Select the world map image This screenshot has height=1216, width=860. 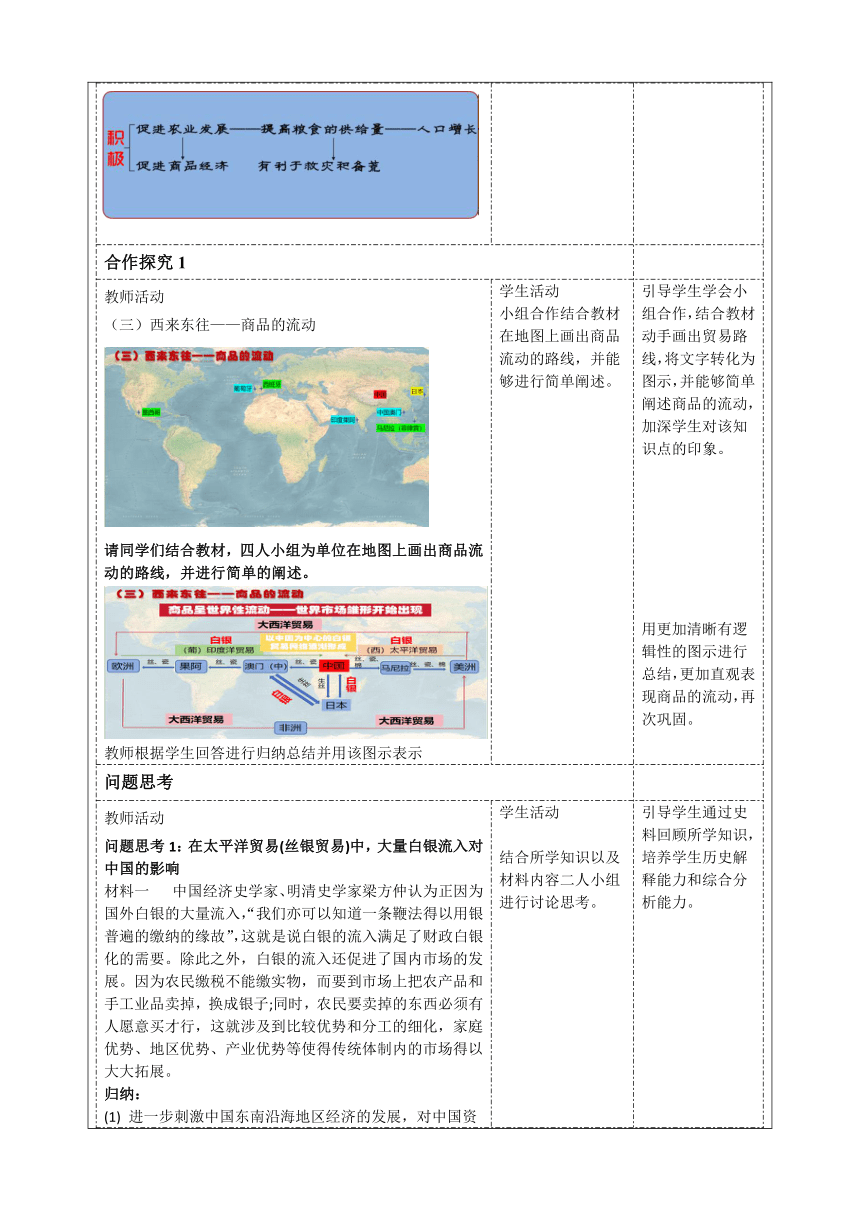(266, 437)
